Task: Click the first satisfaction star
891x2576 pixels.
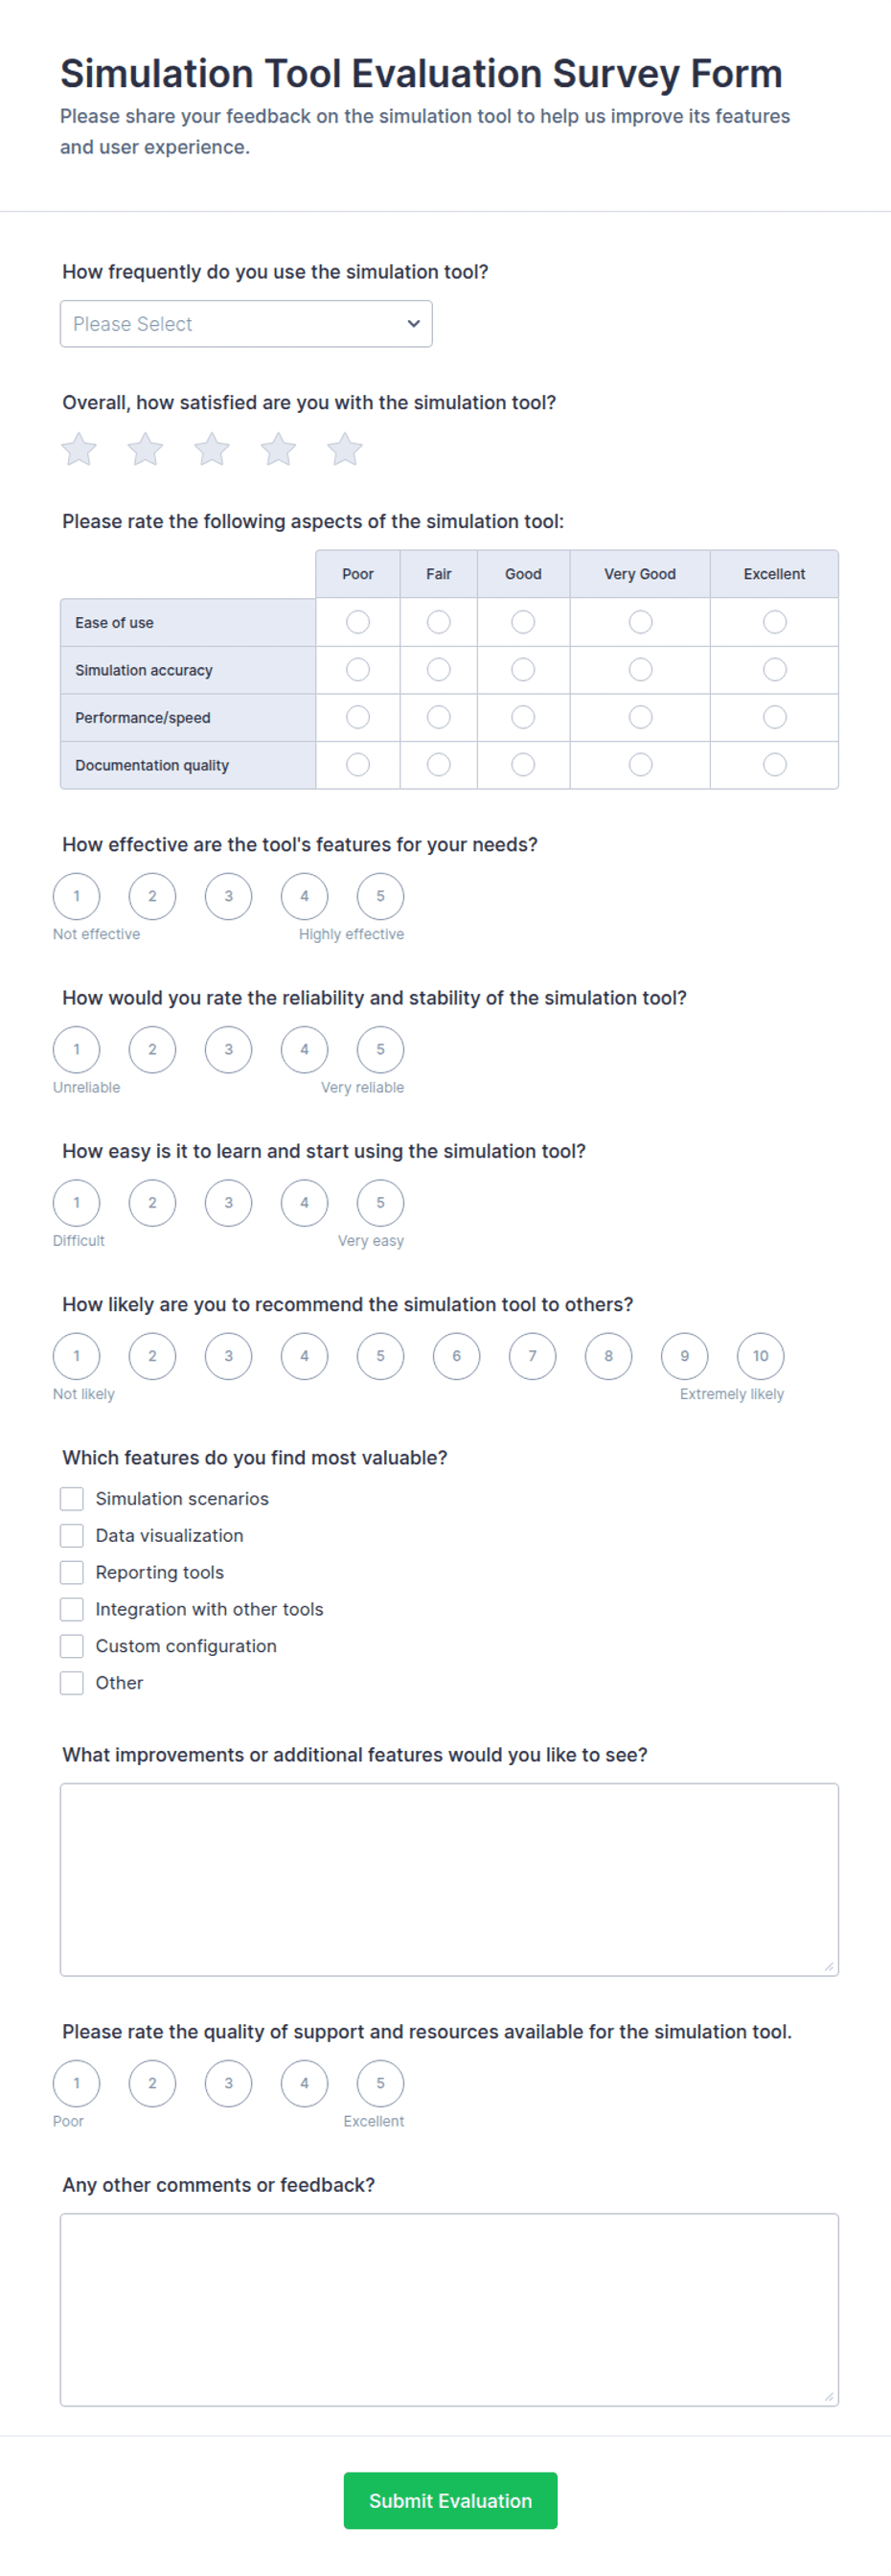Action: [79, 450]
